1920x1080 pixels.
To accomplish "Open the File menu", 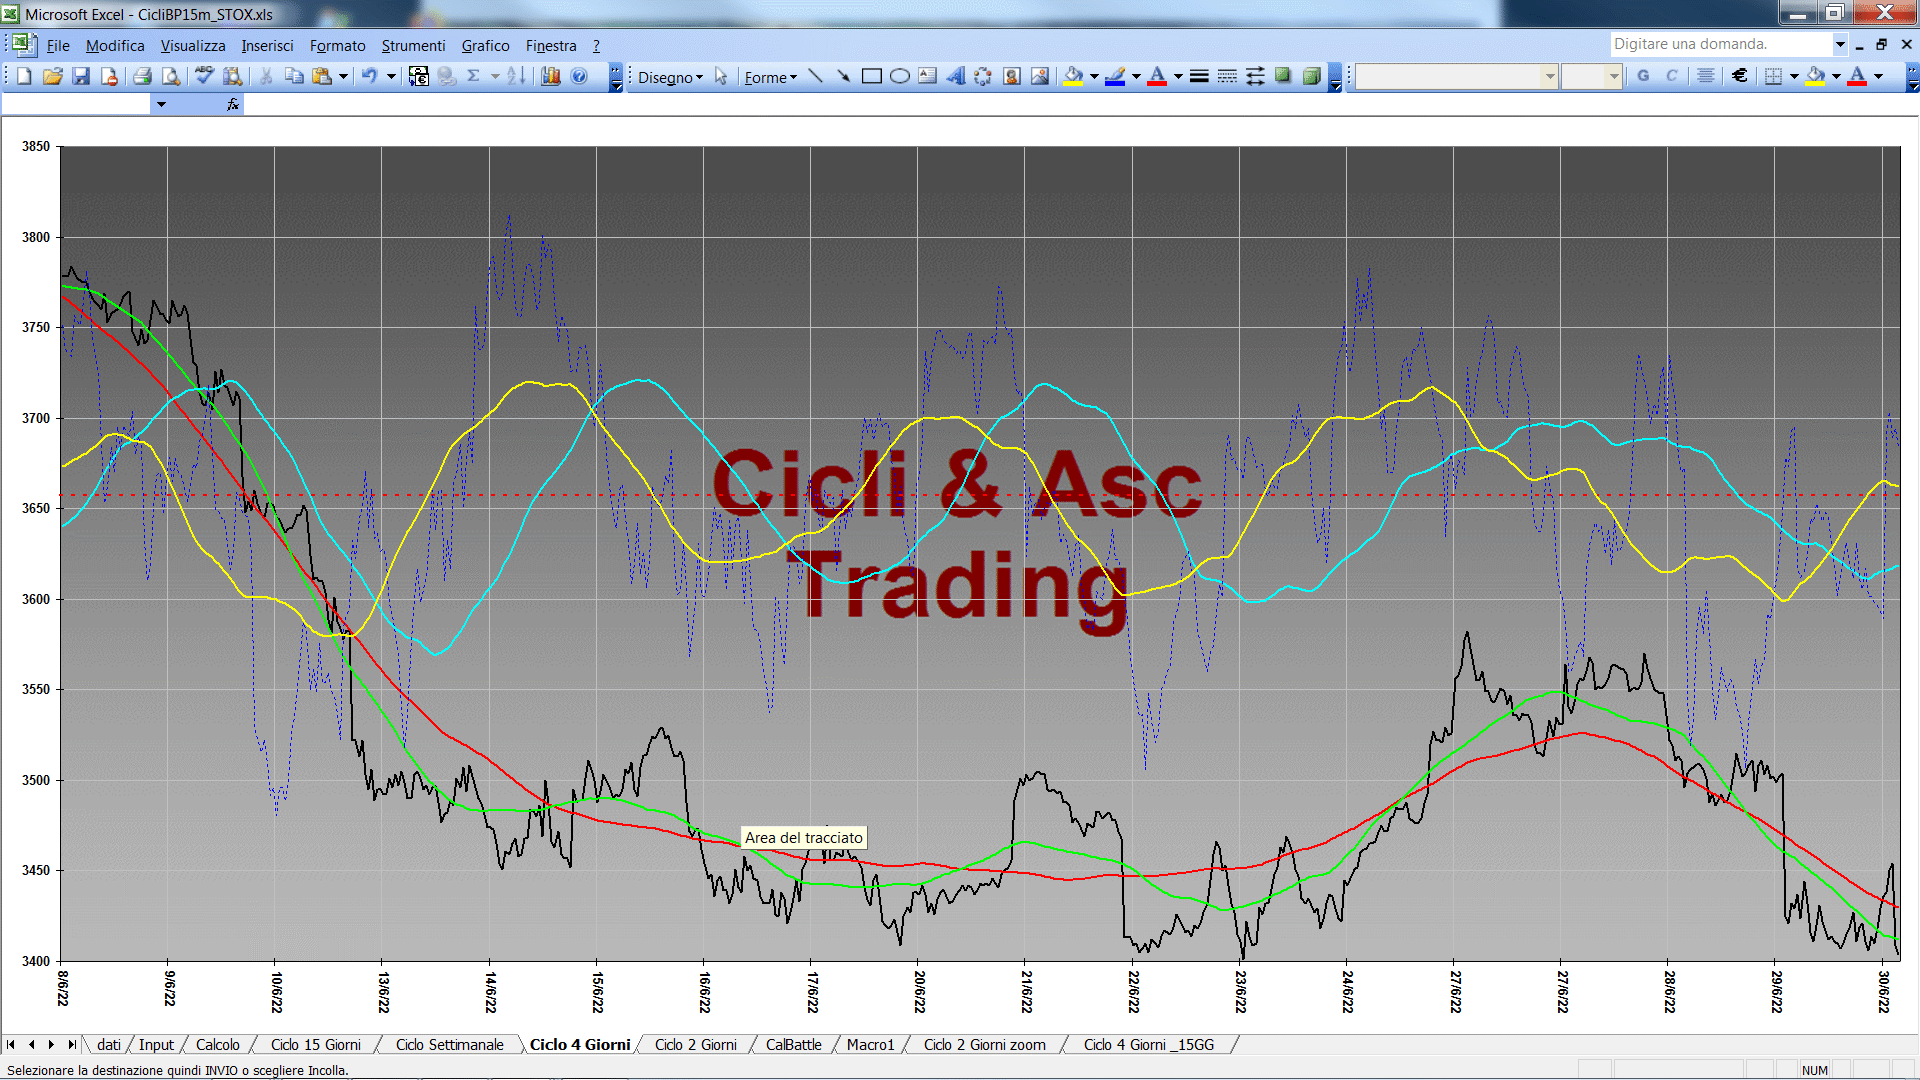I will [58, 46].
